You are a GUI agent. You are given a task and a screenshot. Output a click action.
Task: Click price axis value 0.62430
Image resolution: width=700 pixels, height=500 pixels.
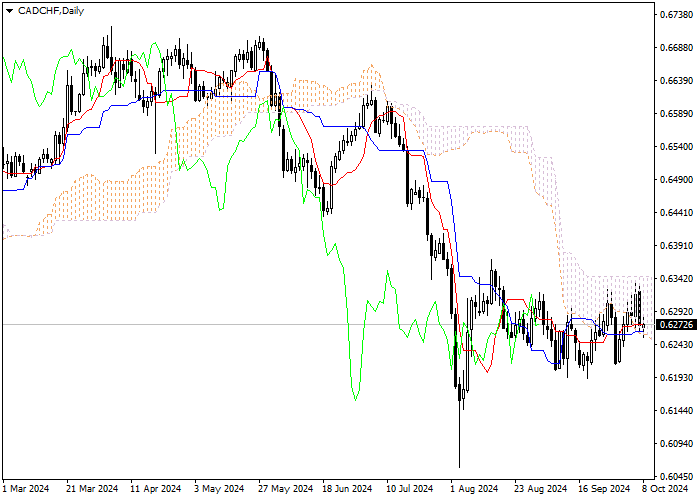pos(677,345)
